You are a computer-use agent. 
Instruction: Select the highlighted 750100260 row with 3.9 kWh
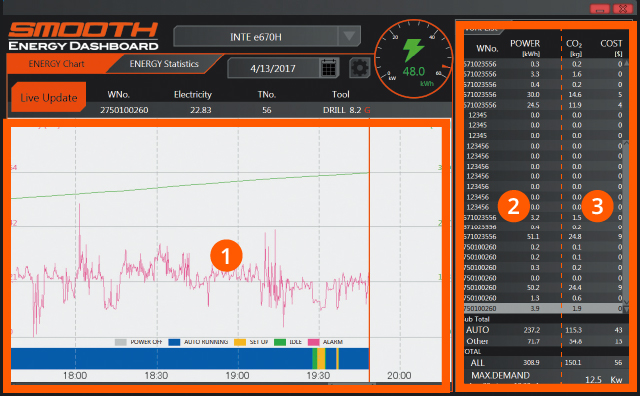(544, 309)
